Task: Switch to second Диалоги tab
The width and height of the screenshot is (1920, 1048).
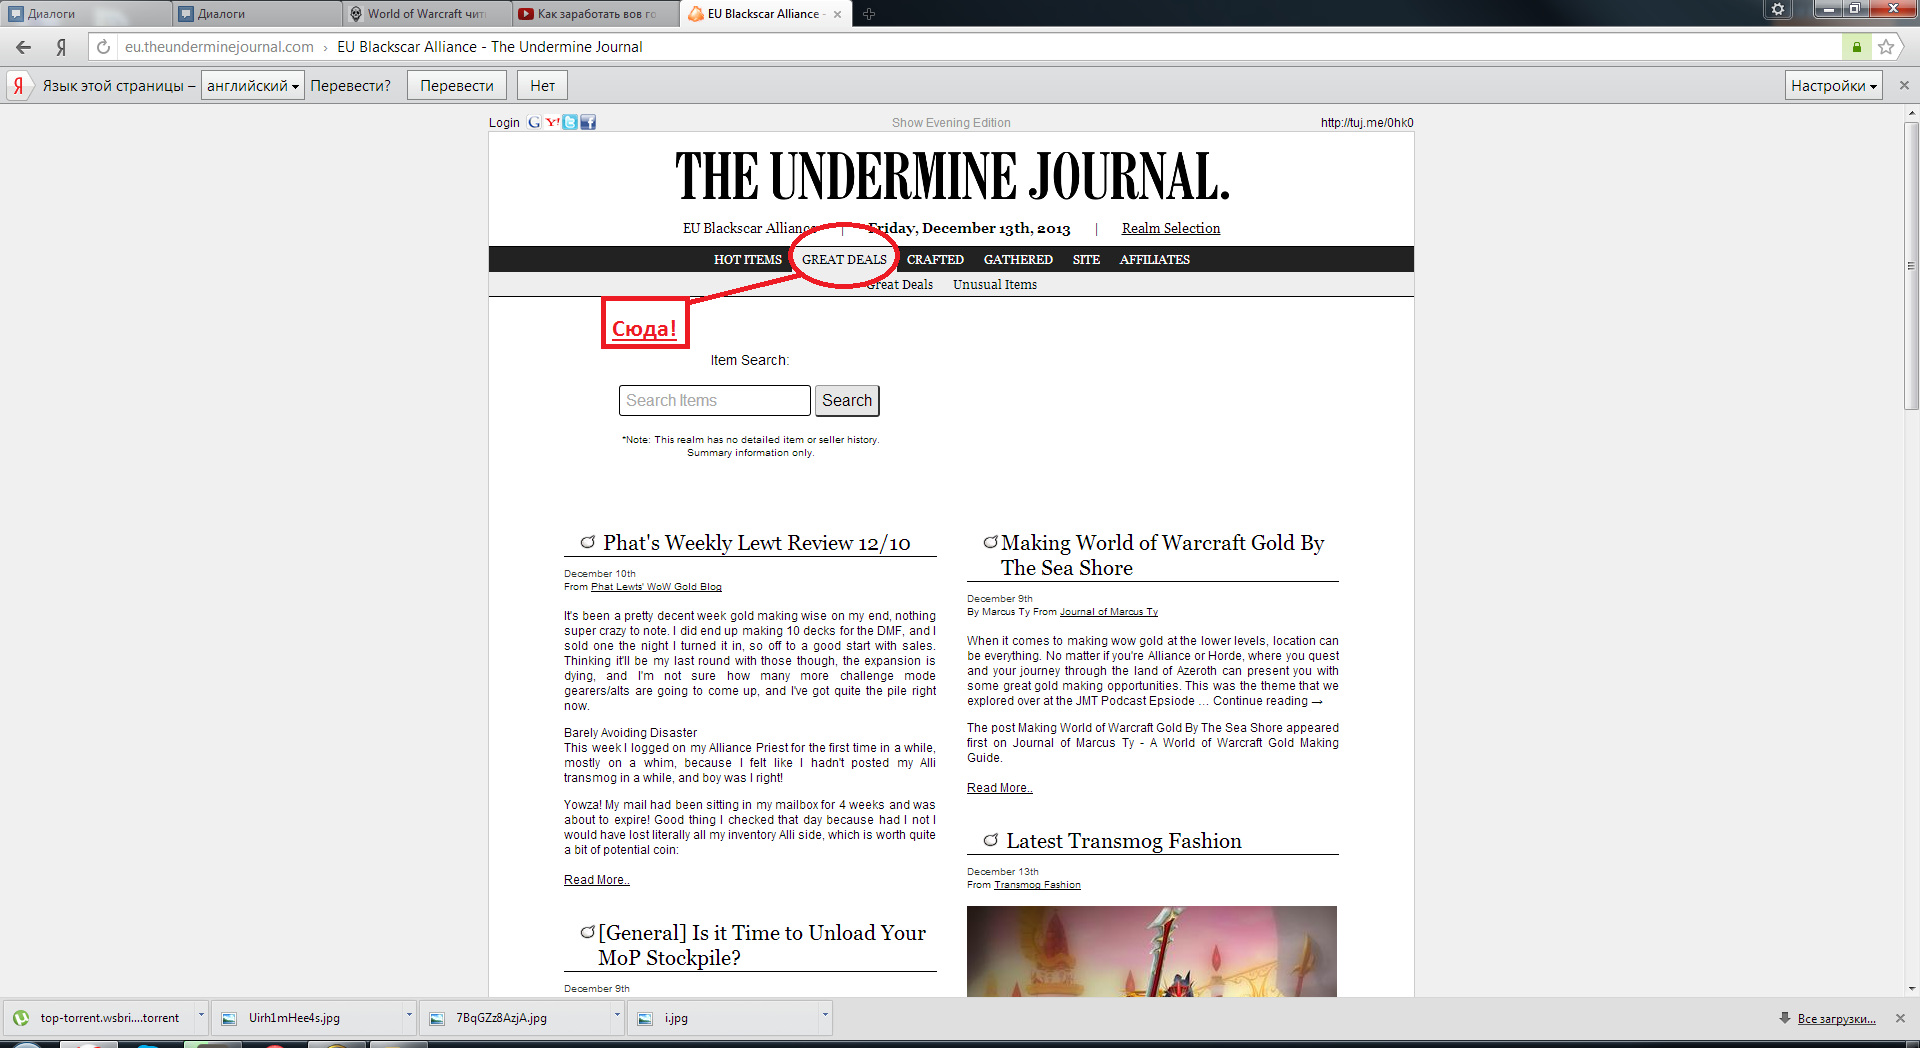Action: tap(255, 14)
